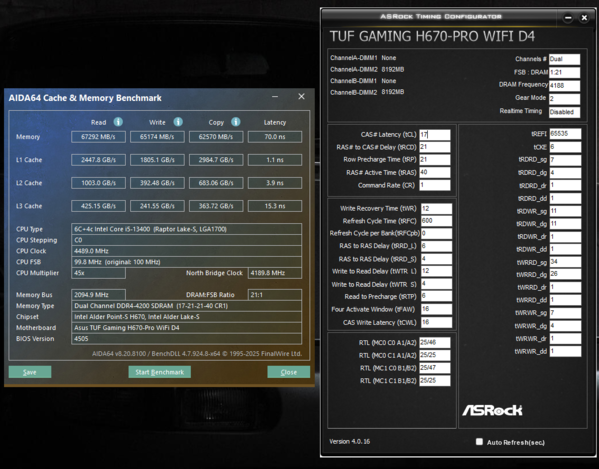Click the Gear Mode value box
The image size is (599, 469).
coord(564,99)
